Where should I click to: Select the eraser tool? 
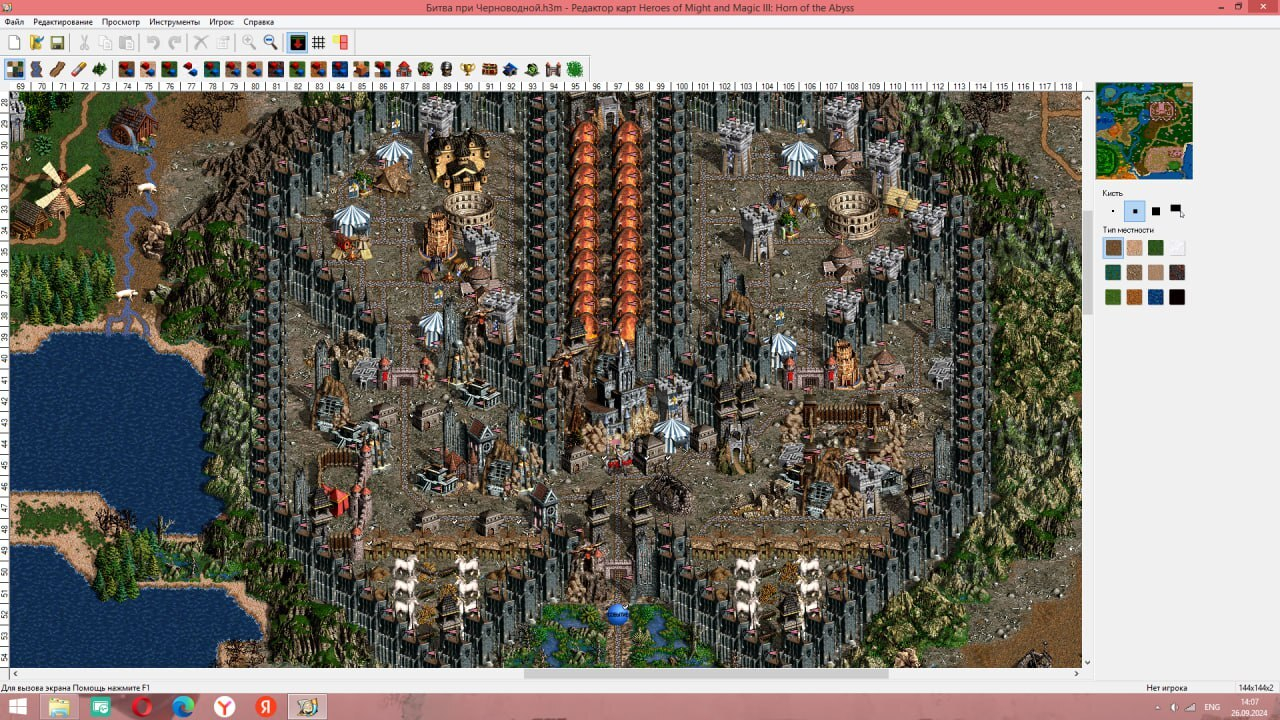[79, 69]
